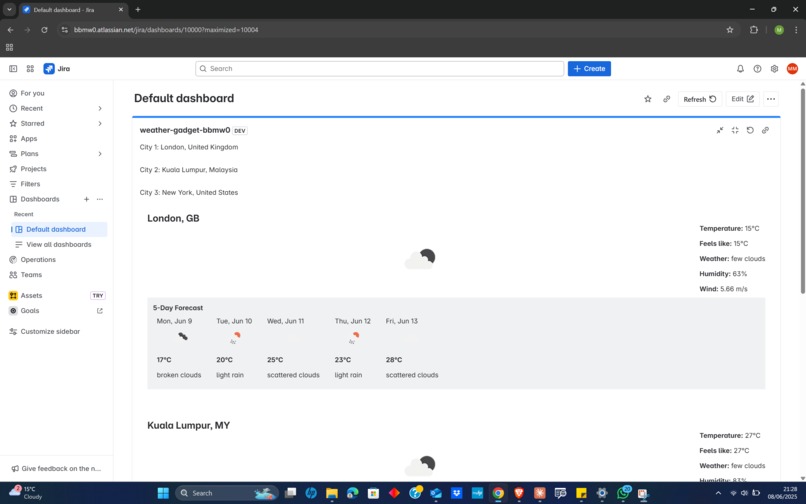Minimize the weather gadget

tap(720, 130)
